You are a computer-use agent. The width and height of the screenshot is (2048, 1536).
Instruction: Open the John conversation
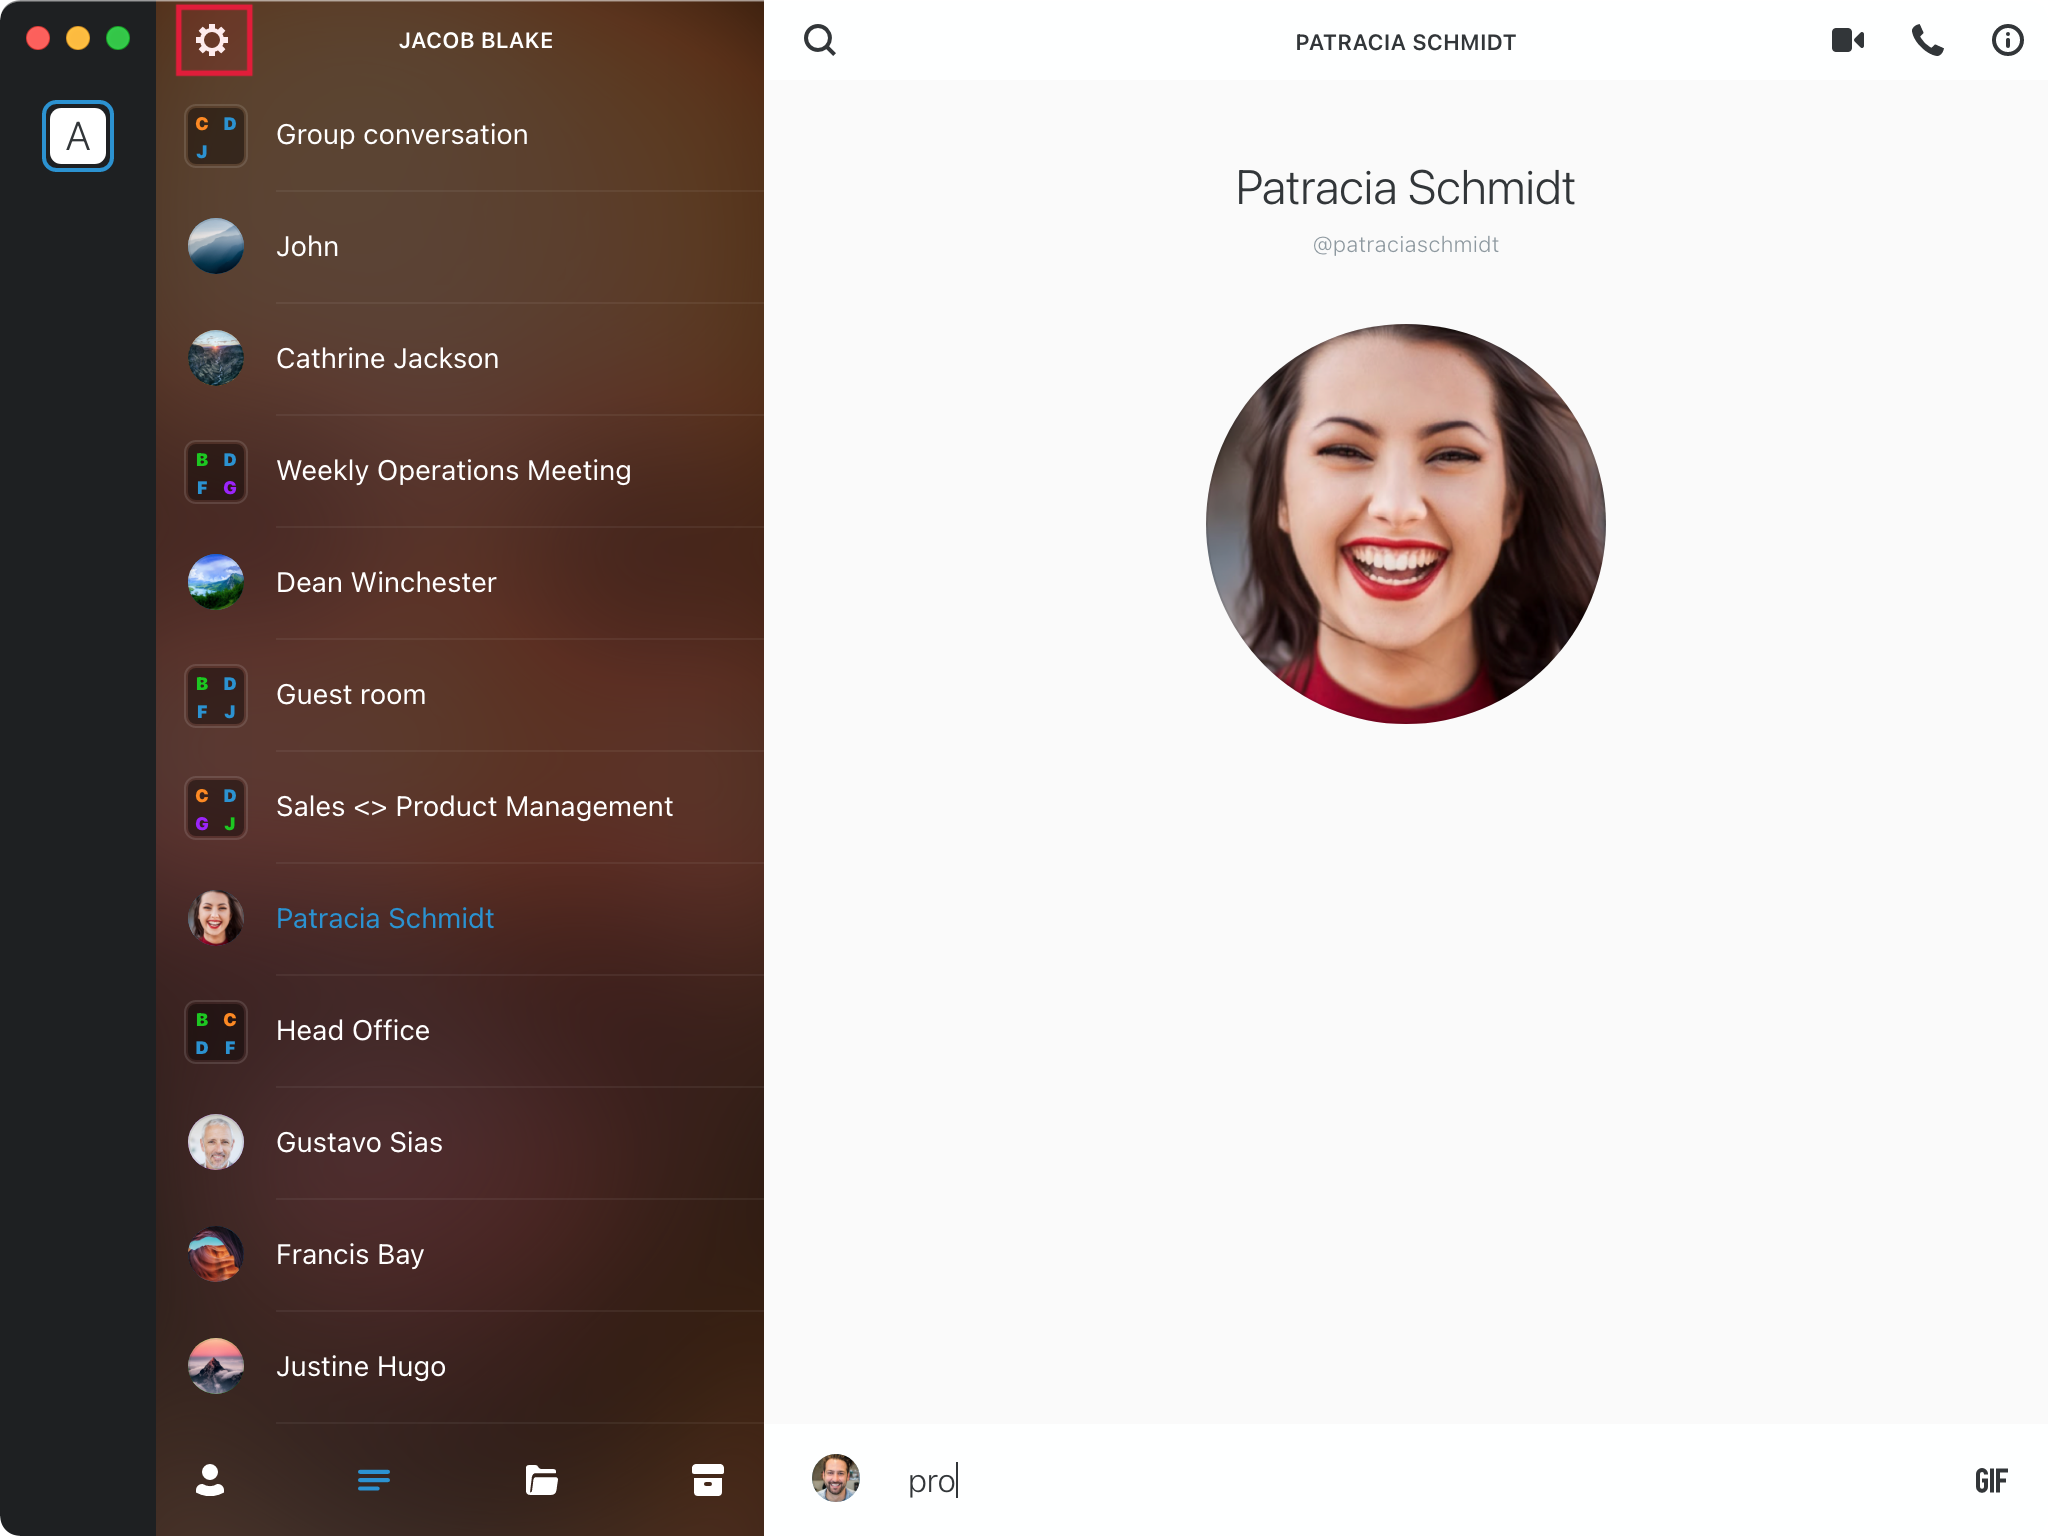(x=460, y=247)
